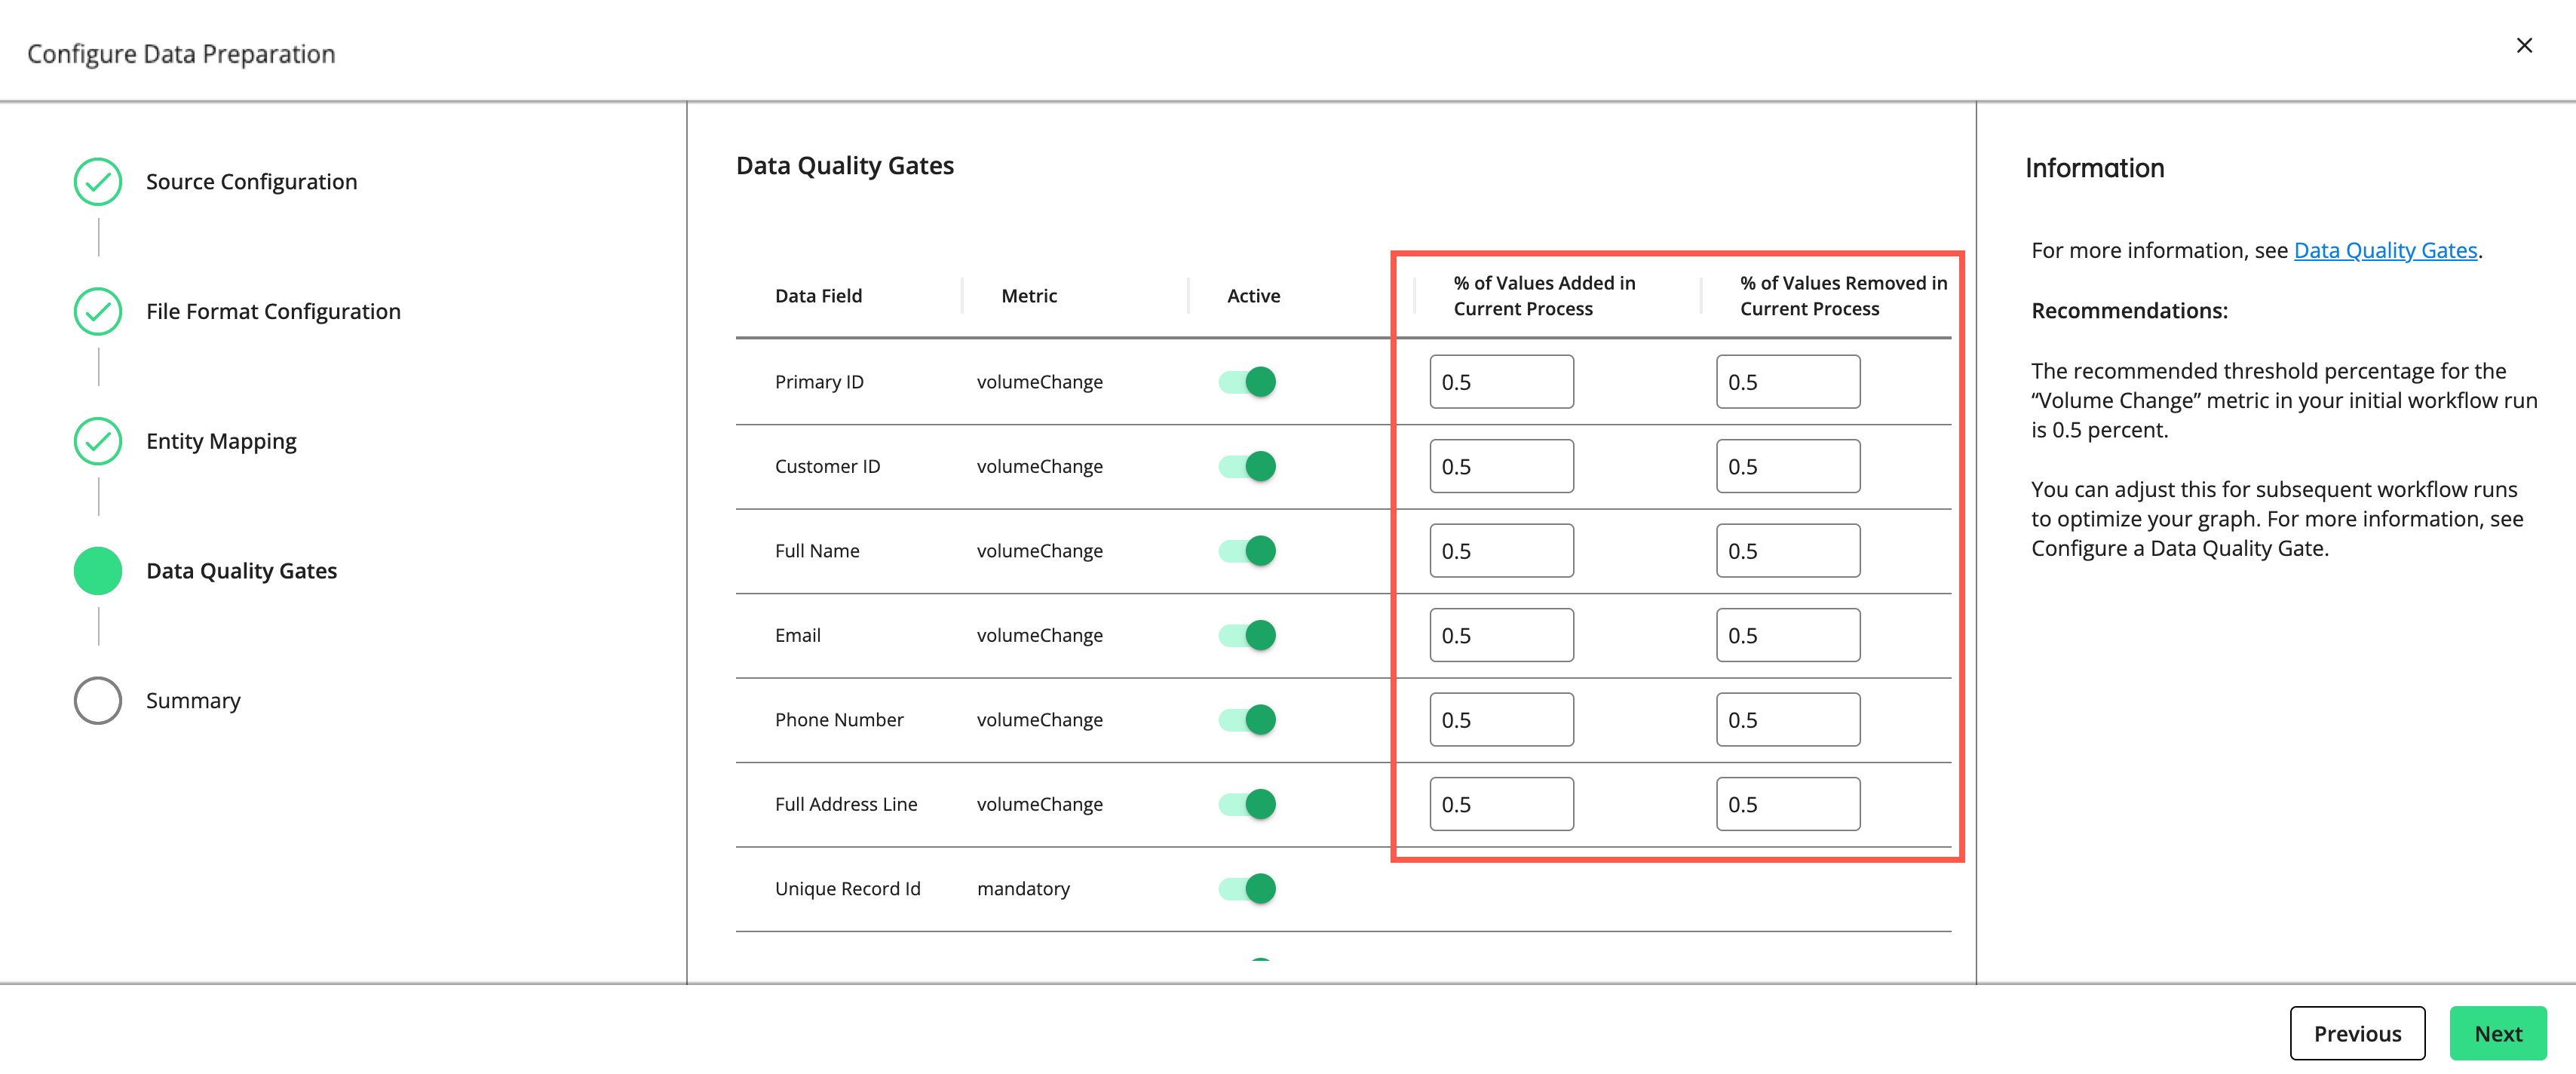The image size is (2576, 1074).
Task: Click the File Format Configuration checkmark icon
Action: (x=98, y=311)
